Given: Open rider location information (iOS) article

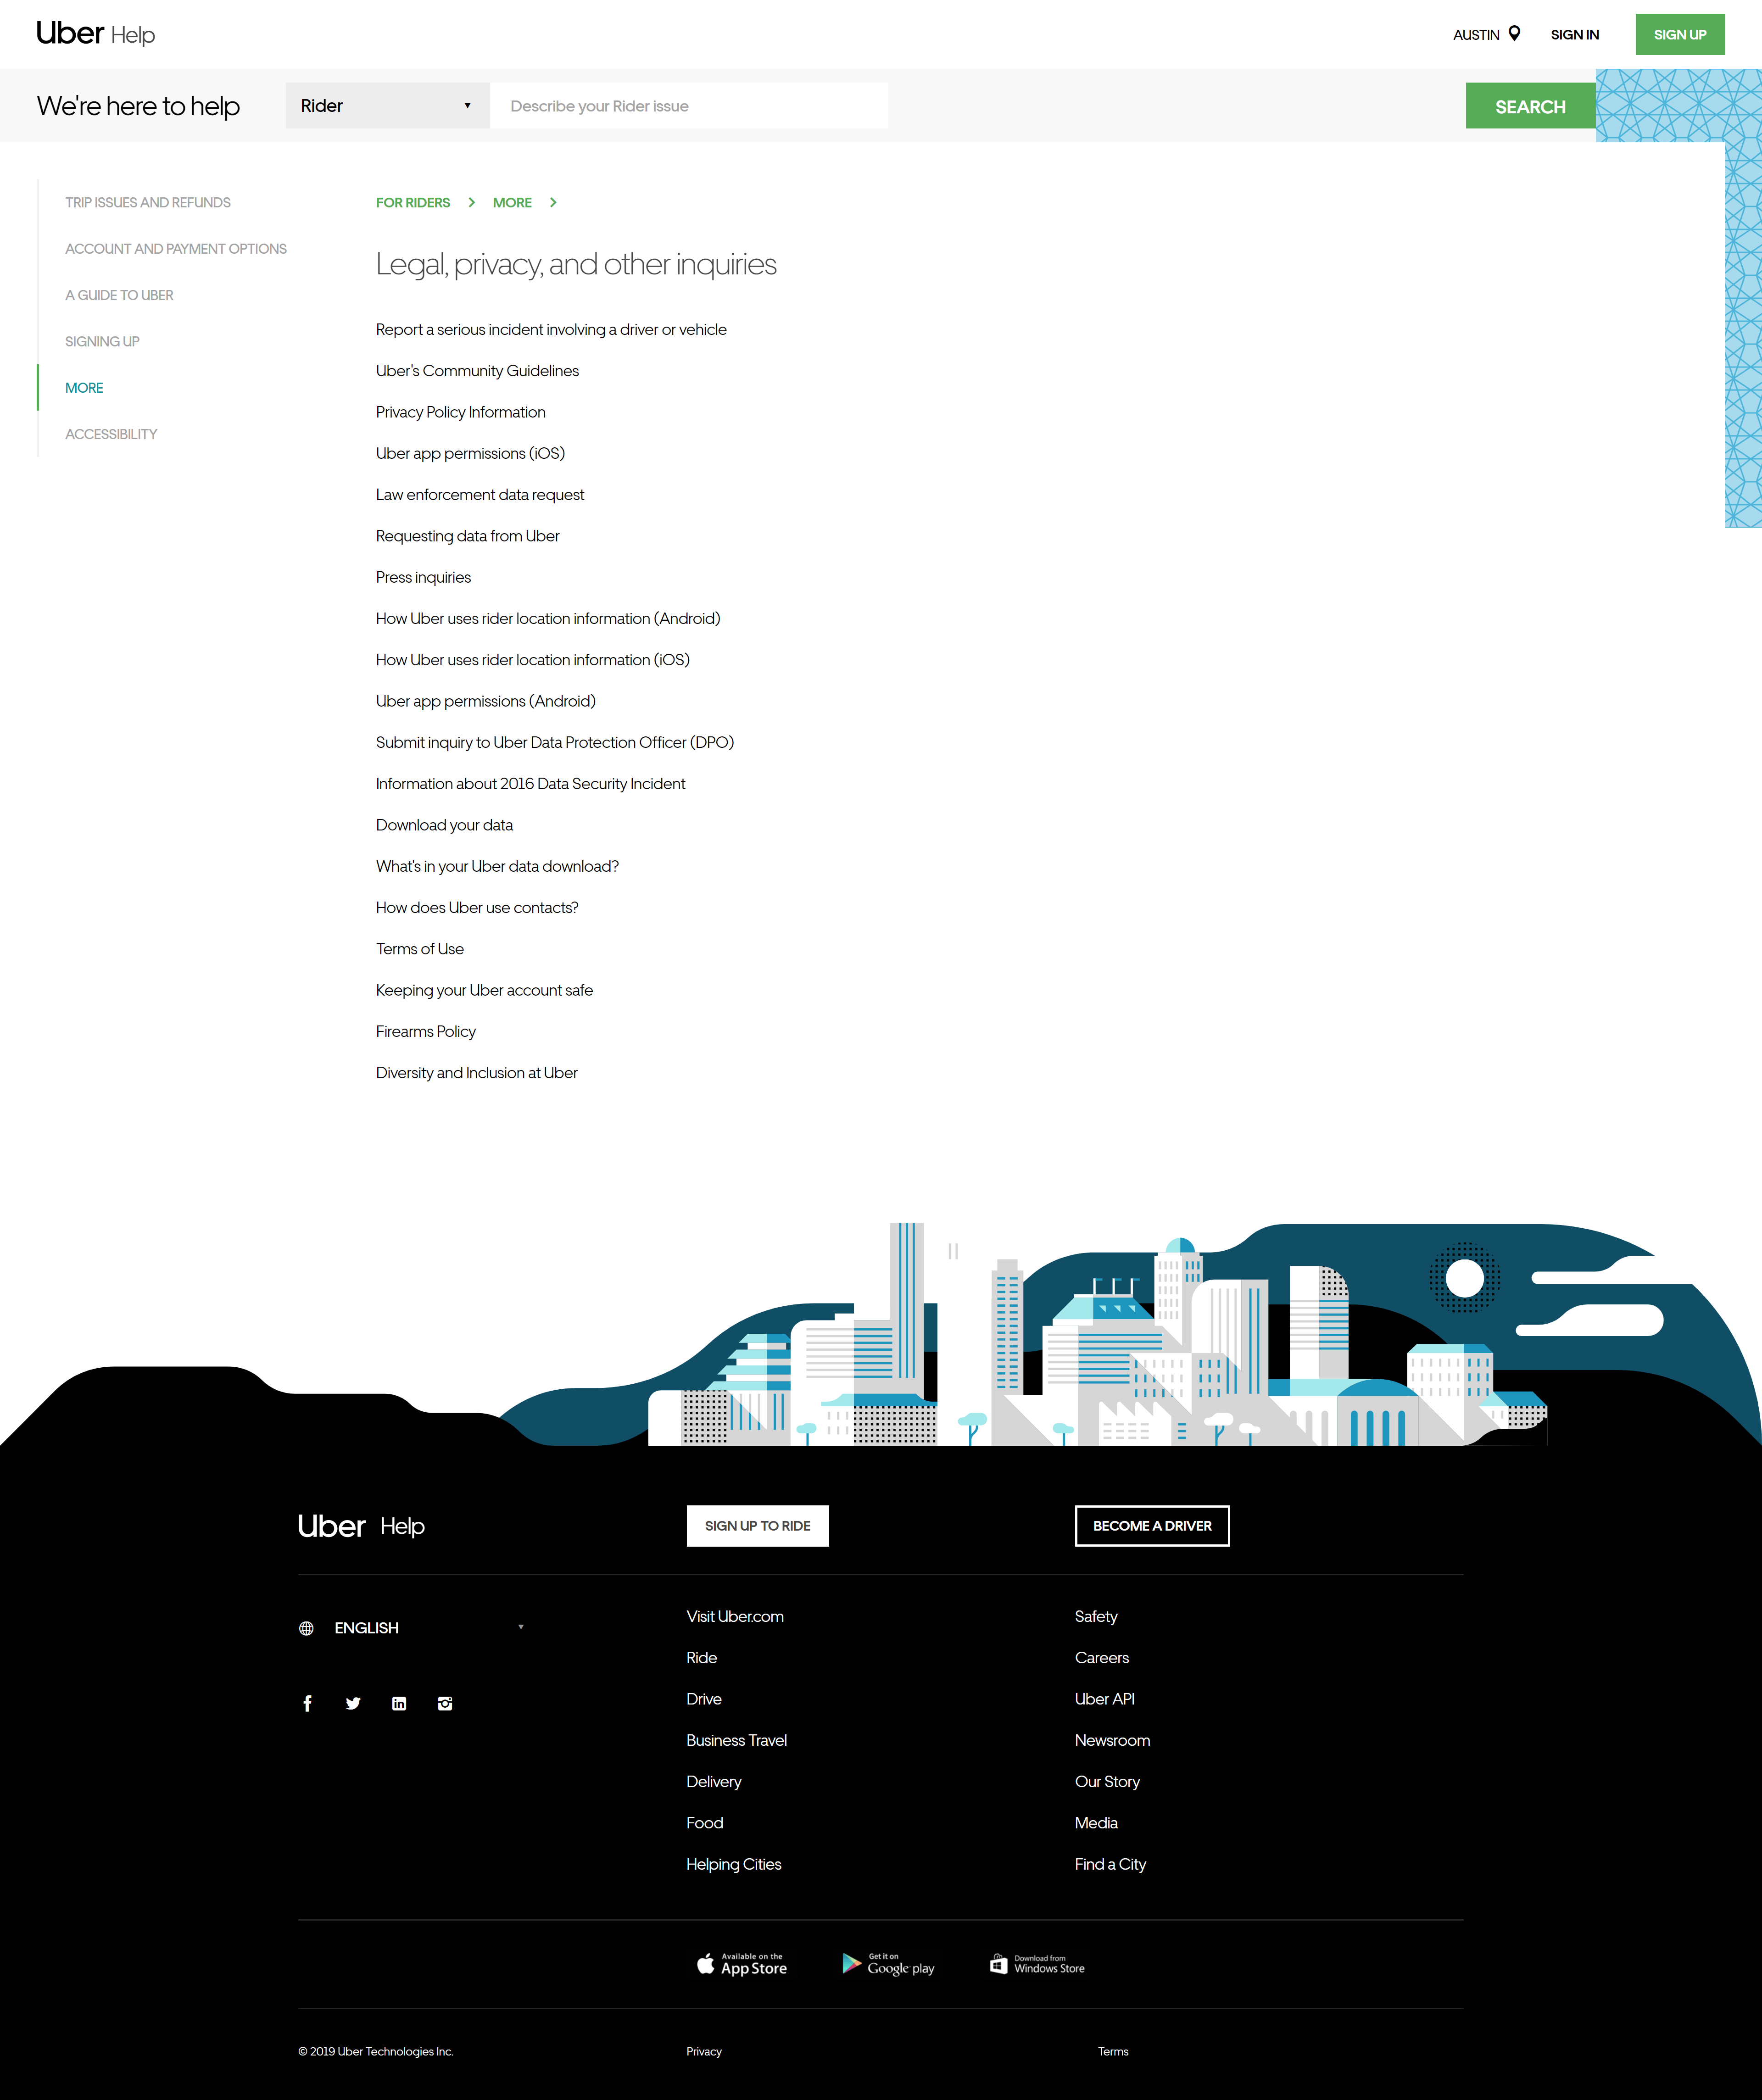Looking at the screenshot, I should pyautogui.click(x=533, y=660).
